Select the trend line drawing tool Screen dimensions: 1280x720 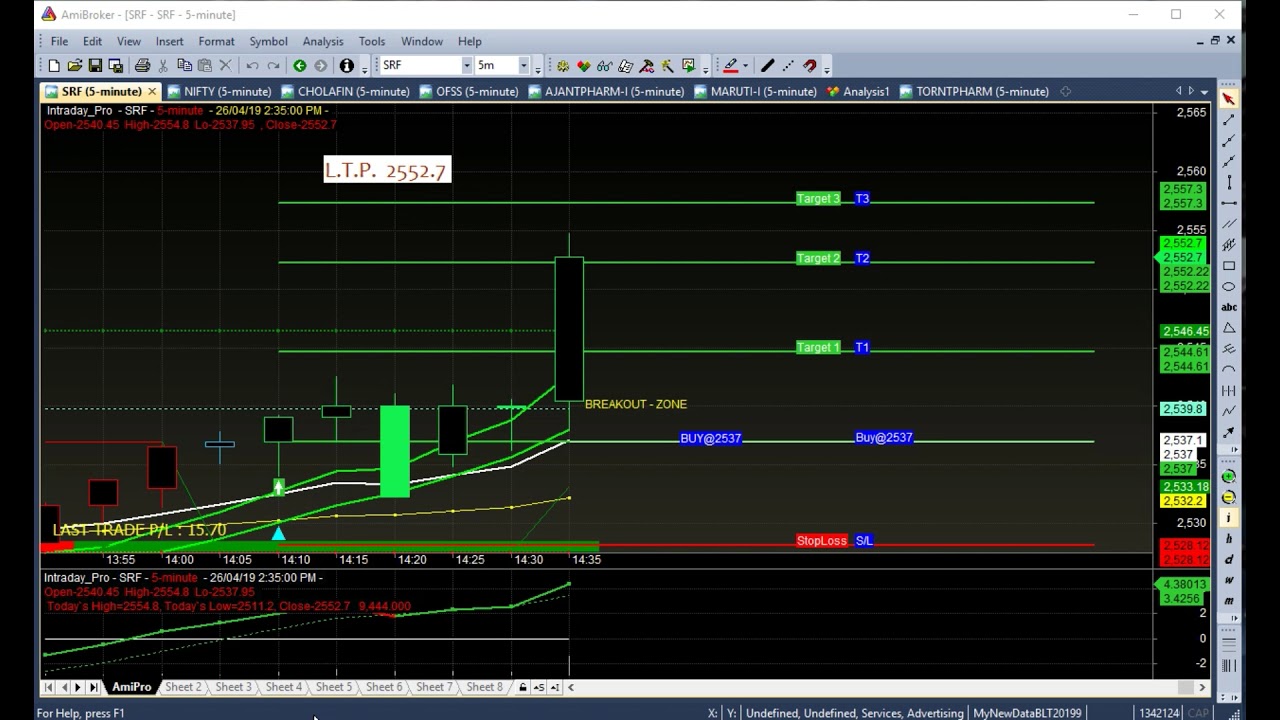pos(1229,120)
